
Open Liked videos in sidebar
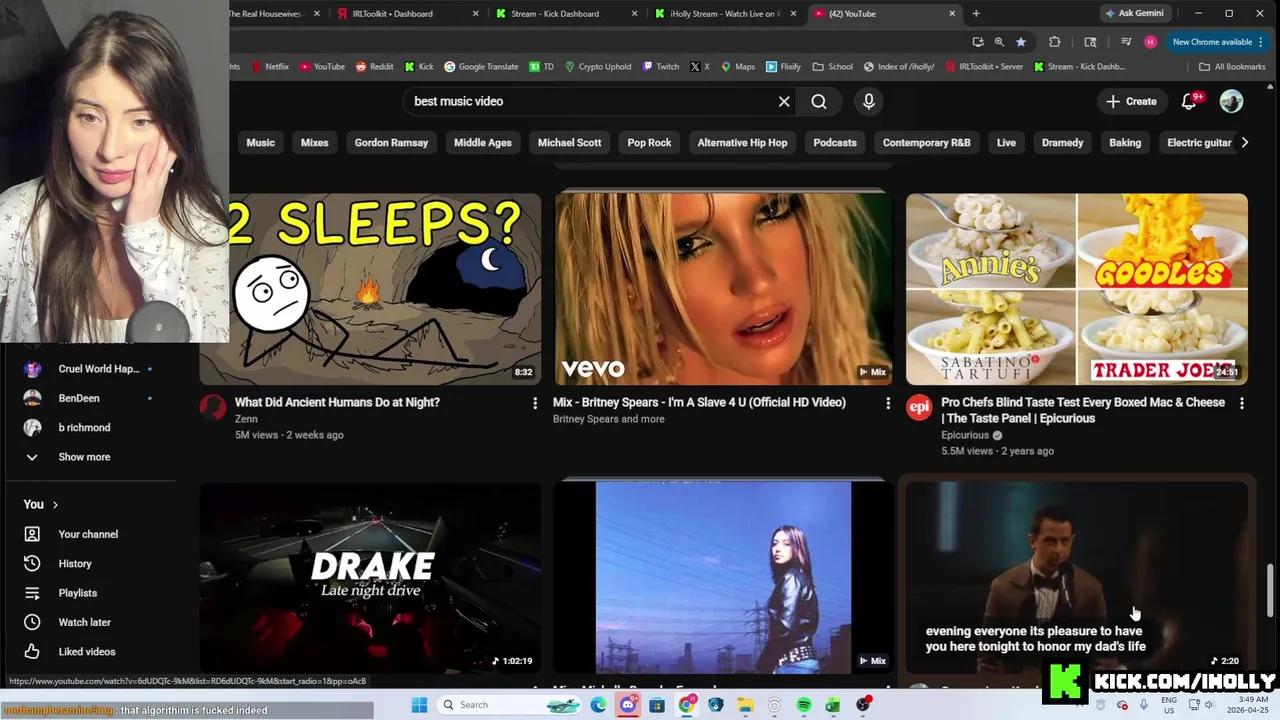point(87,652)
